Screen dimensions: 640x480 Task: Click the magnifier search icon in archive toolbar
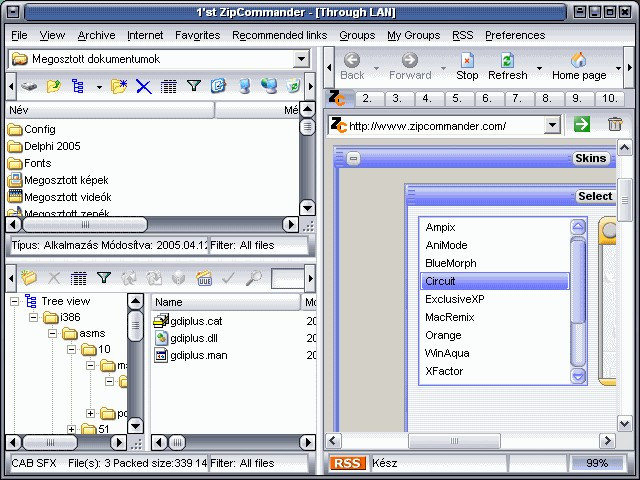click(x=253, y=278)
